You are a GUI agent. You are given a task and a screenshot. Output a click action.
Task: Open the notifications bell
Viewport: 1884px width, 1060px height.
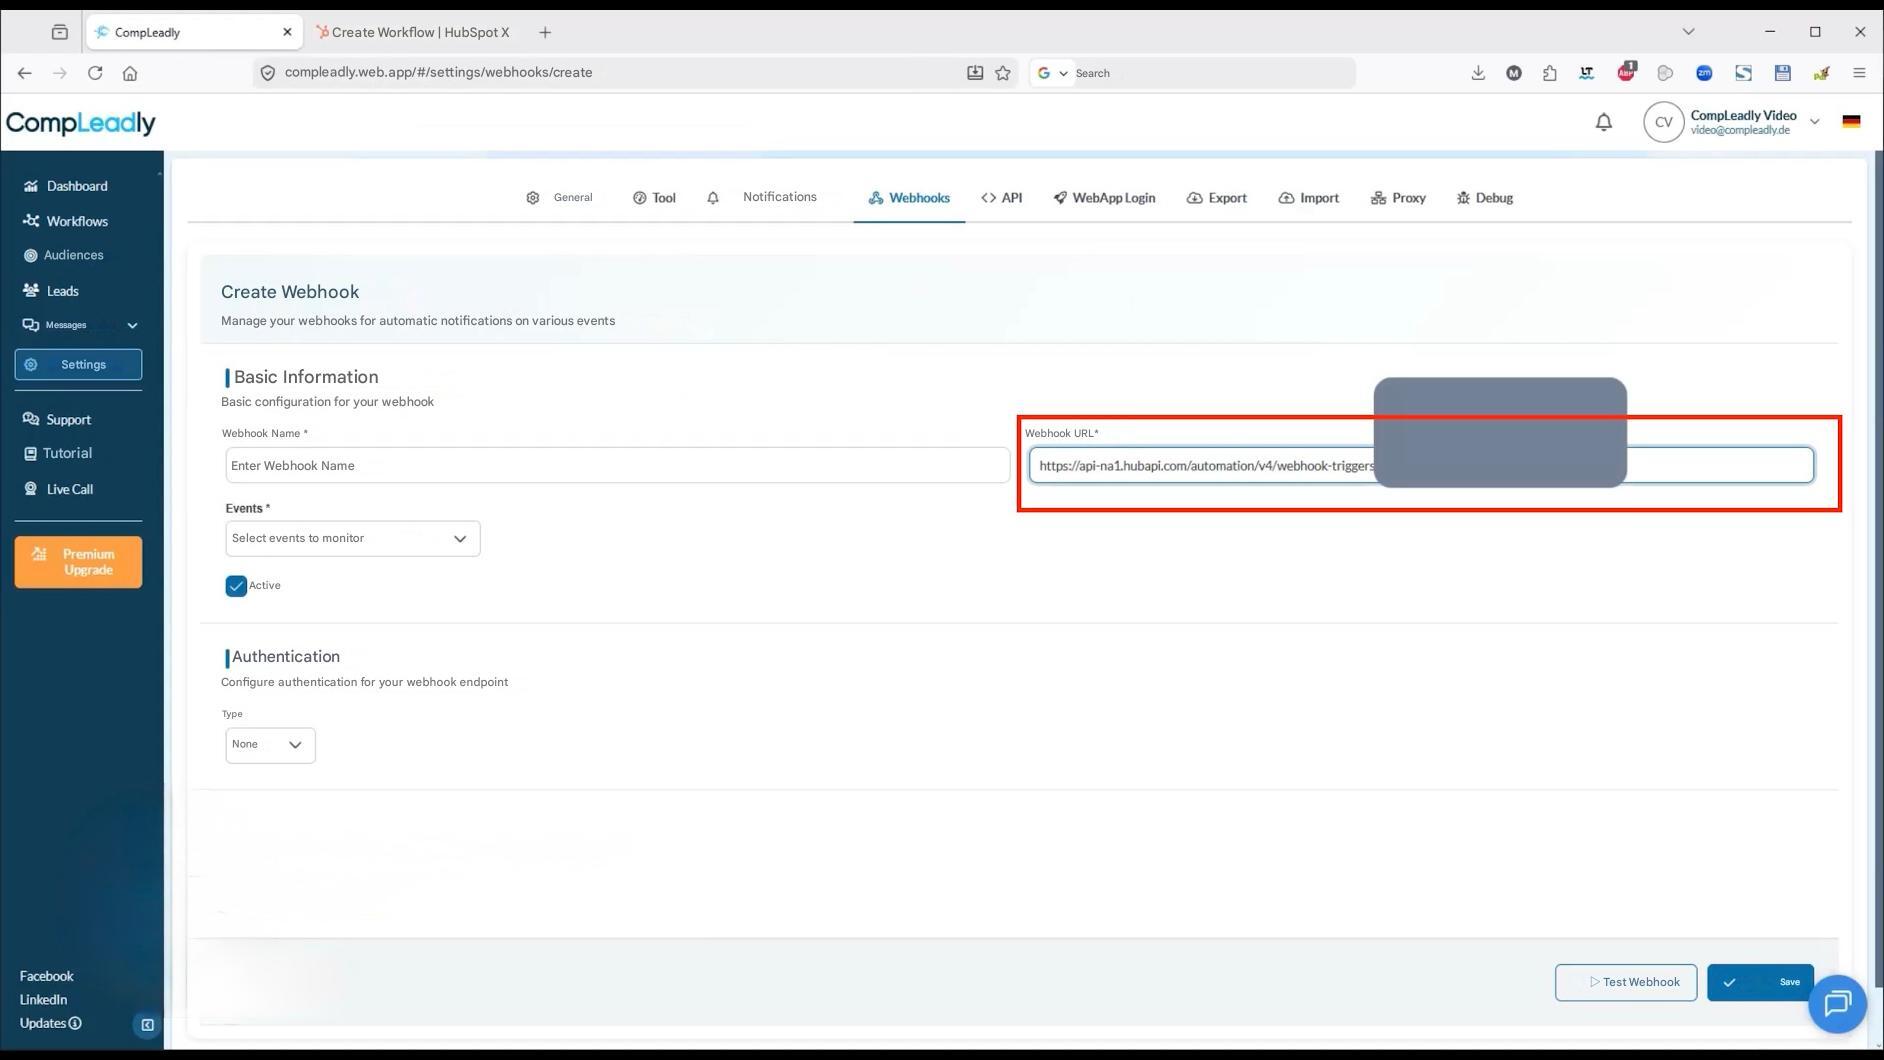click(1603, 121)
